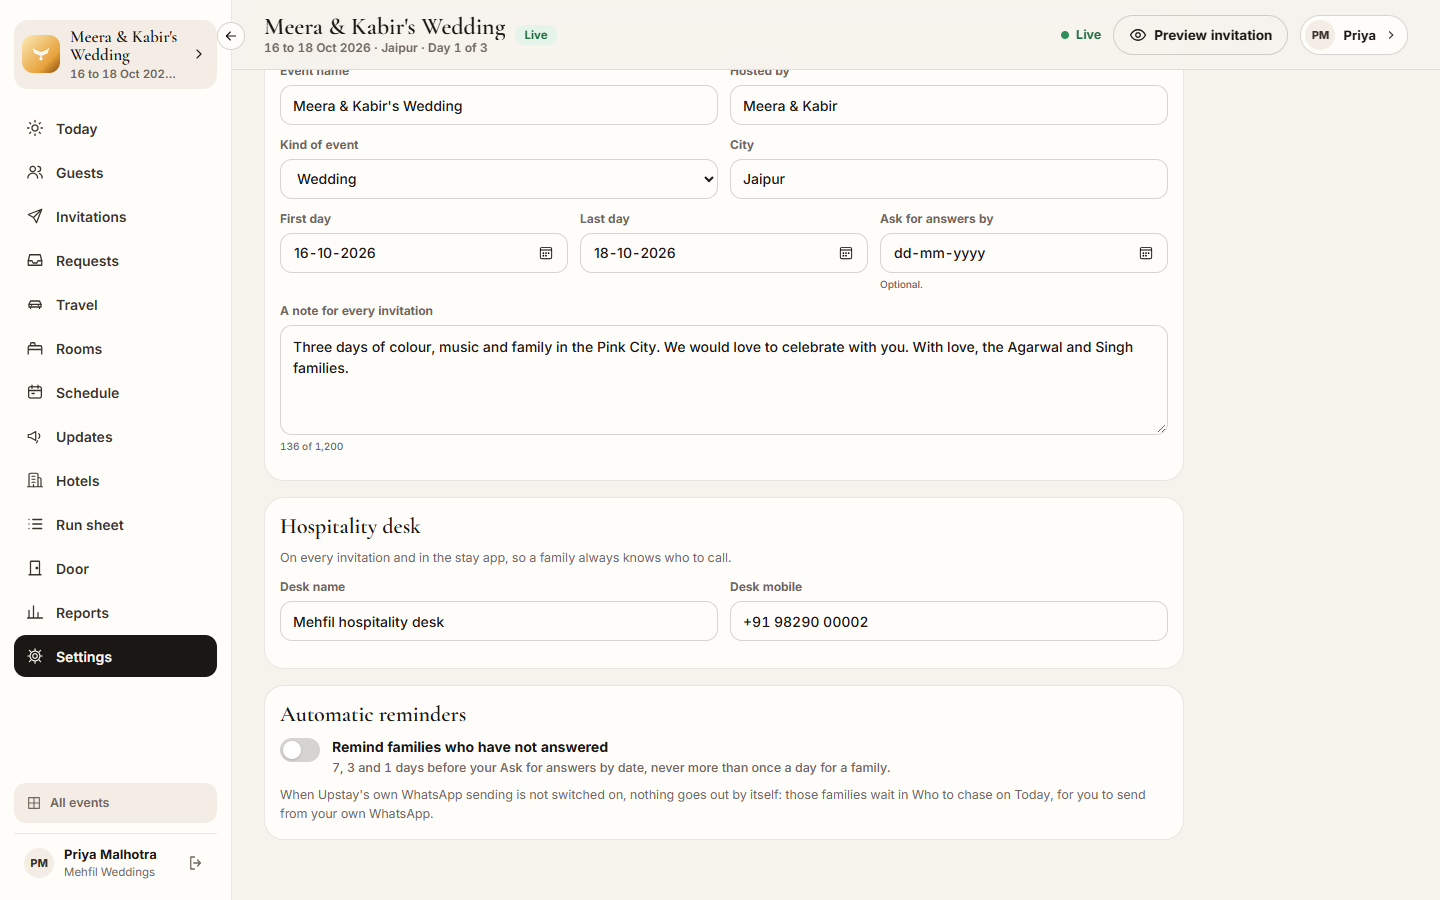1440x900 pixels.
Task: Click the Requests inbox icon
Action: (35, 260)
